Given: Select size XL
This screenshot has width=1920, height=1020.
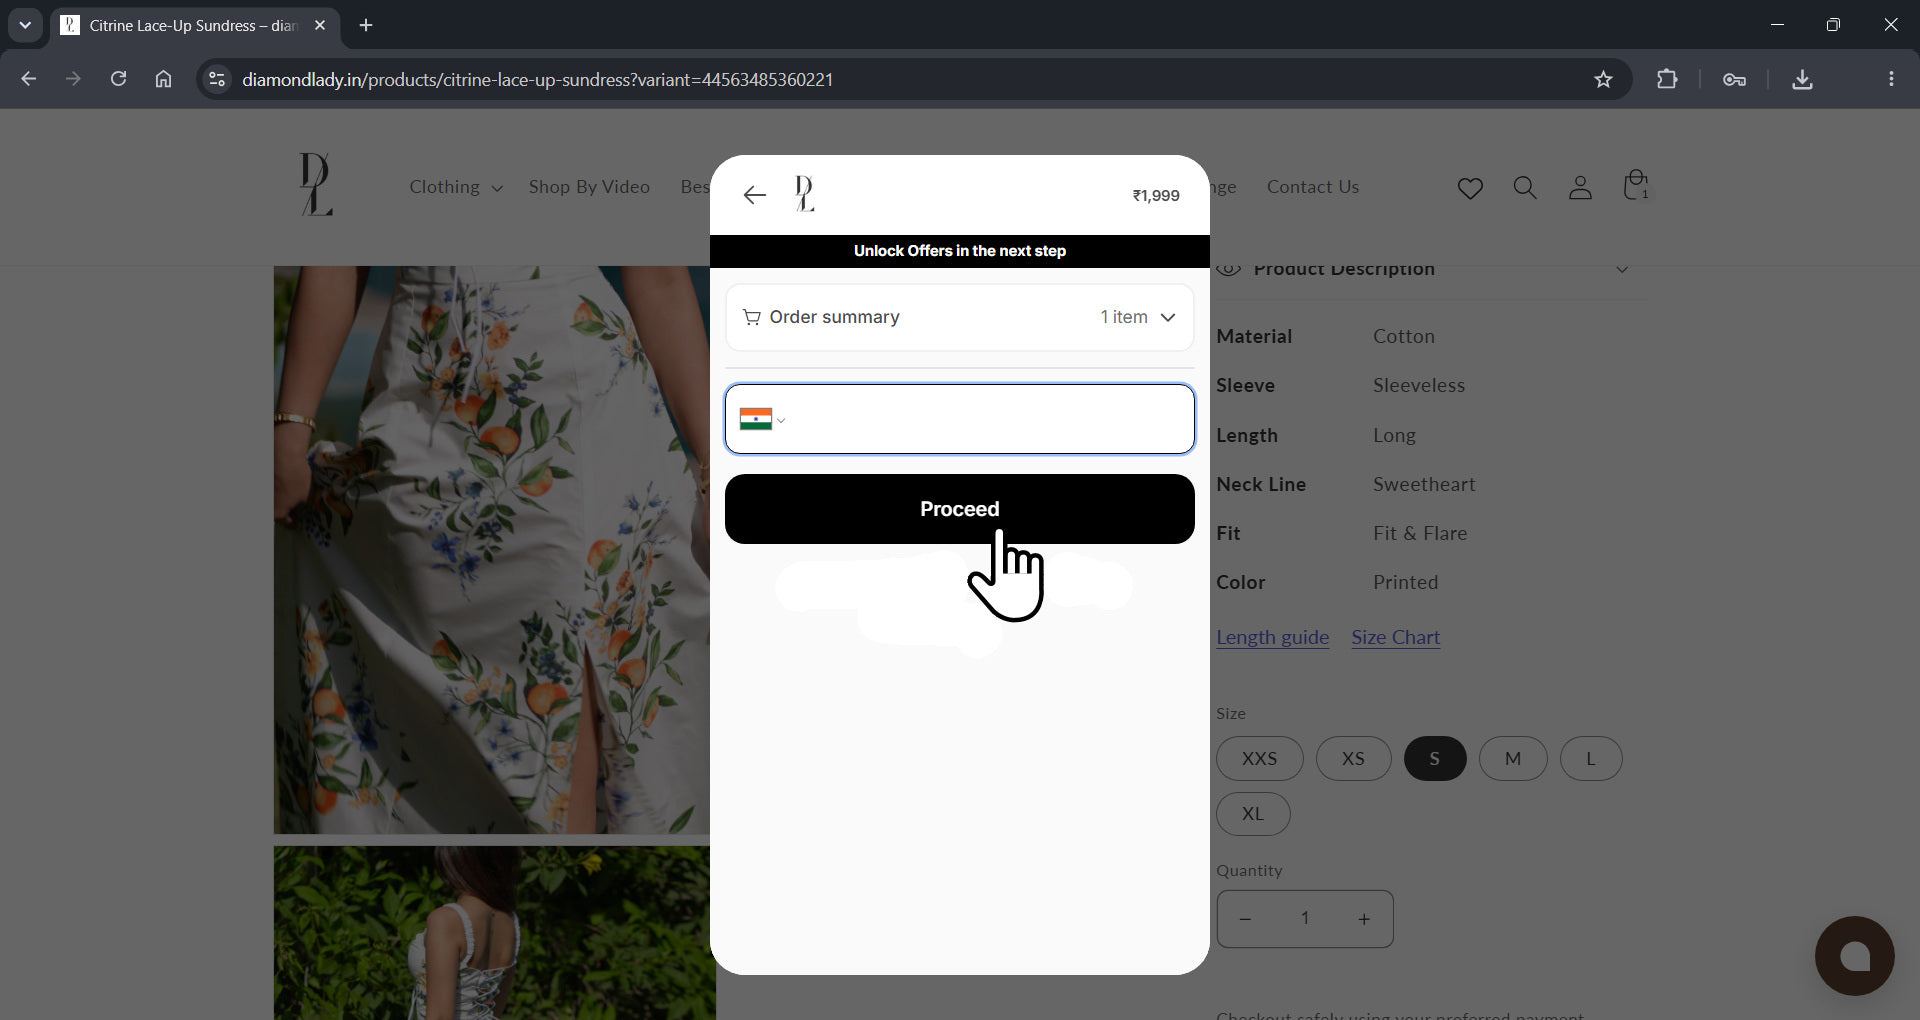Looking at the screenshot, I should tap(1252, 814).
